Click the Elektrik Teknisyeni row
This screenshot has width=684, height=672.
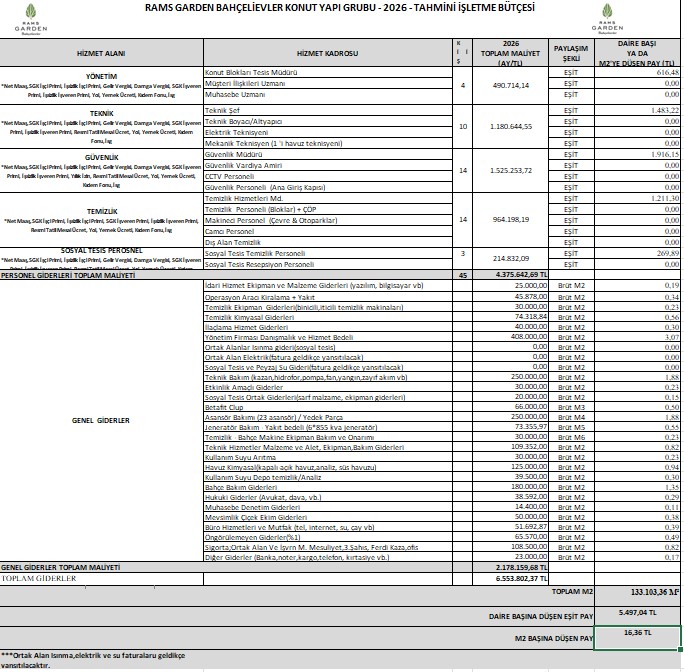(328, 132)
